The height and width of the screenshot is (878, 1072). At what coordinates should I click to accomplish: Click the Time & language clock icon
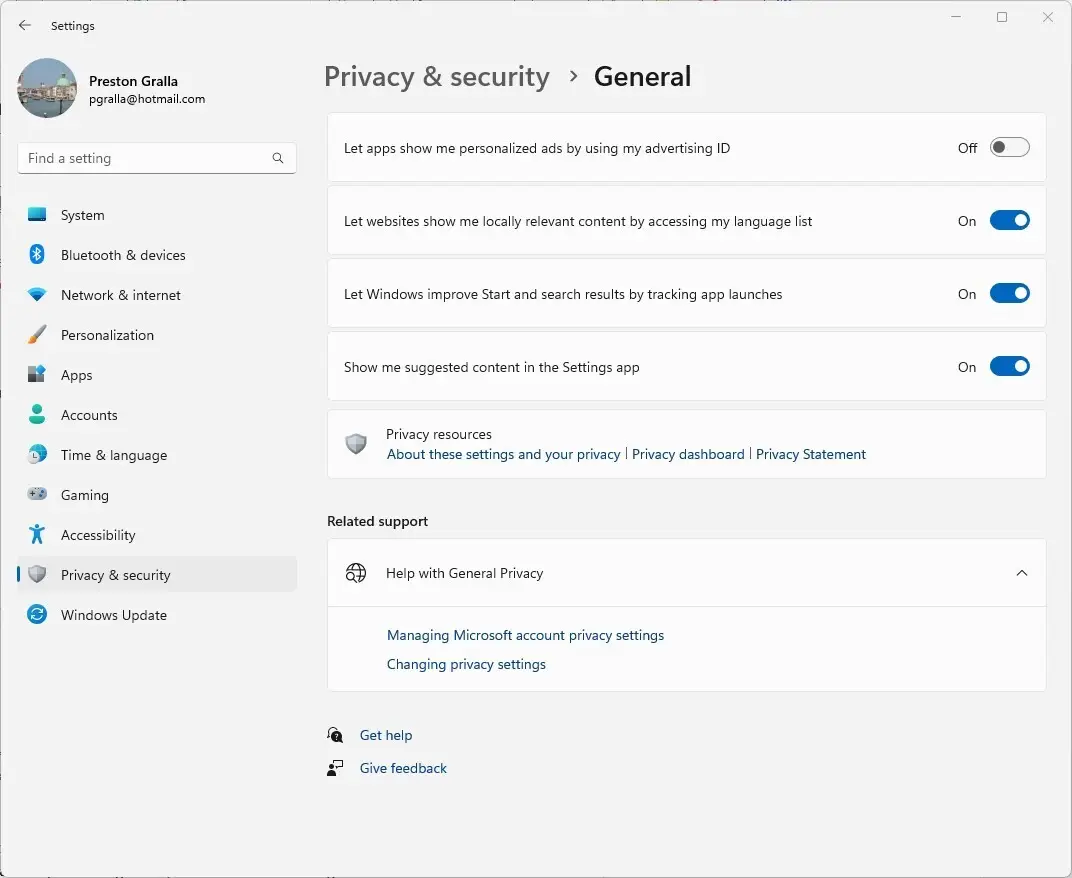click(x=37, y=454)
